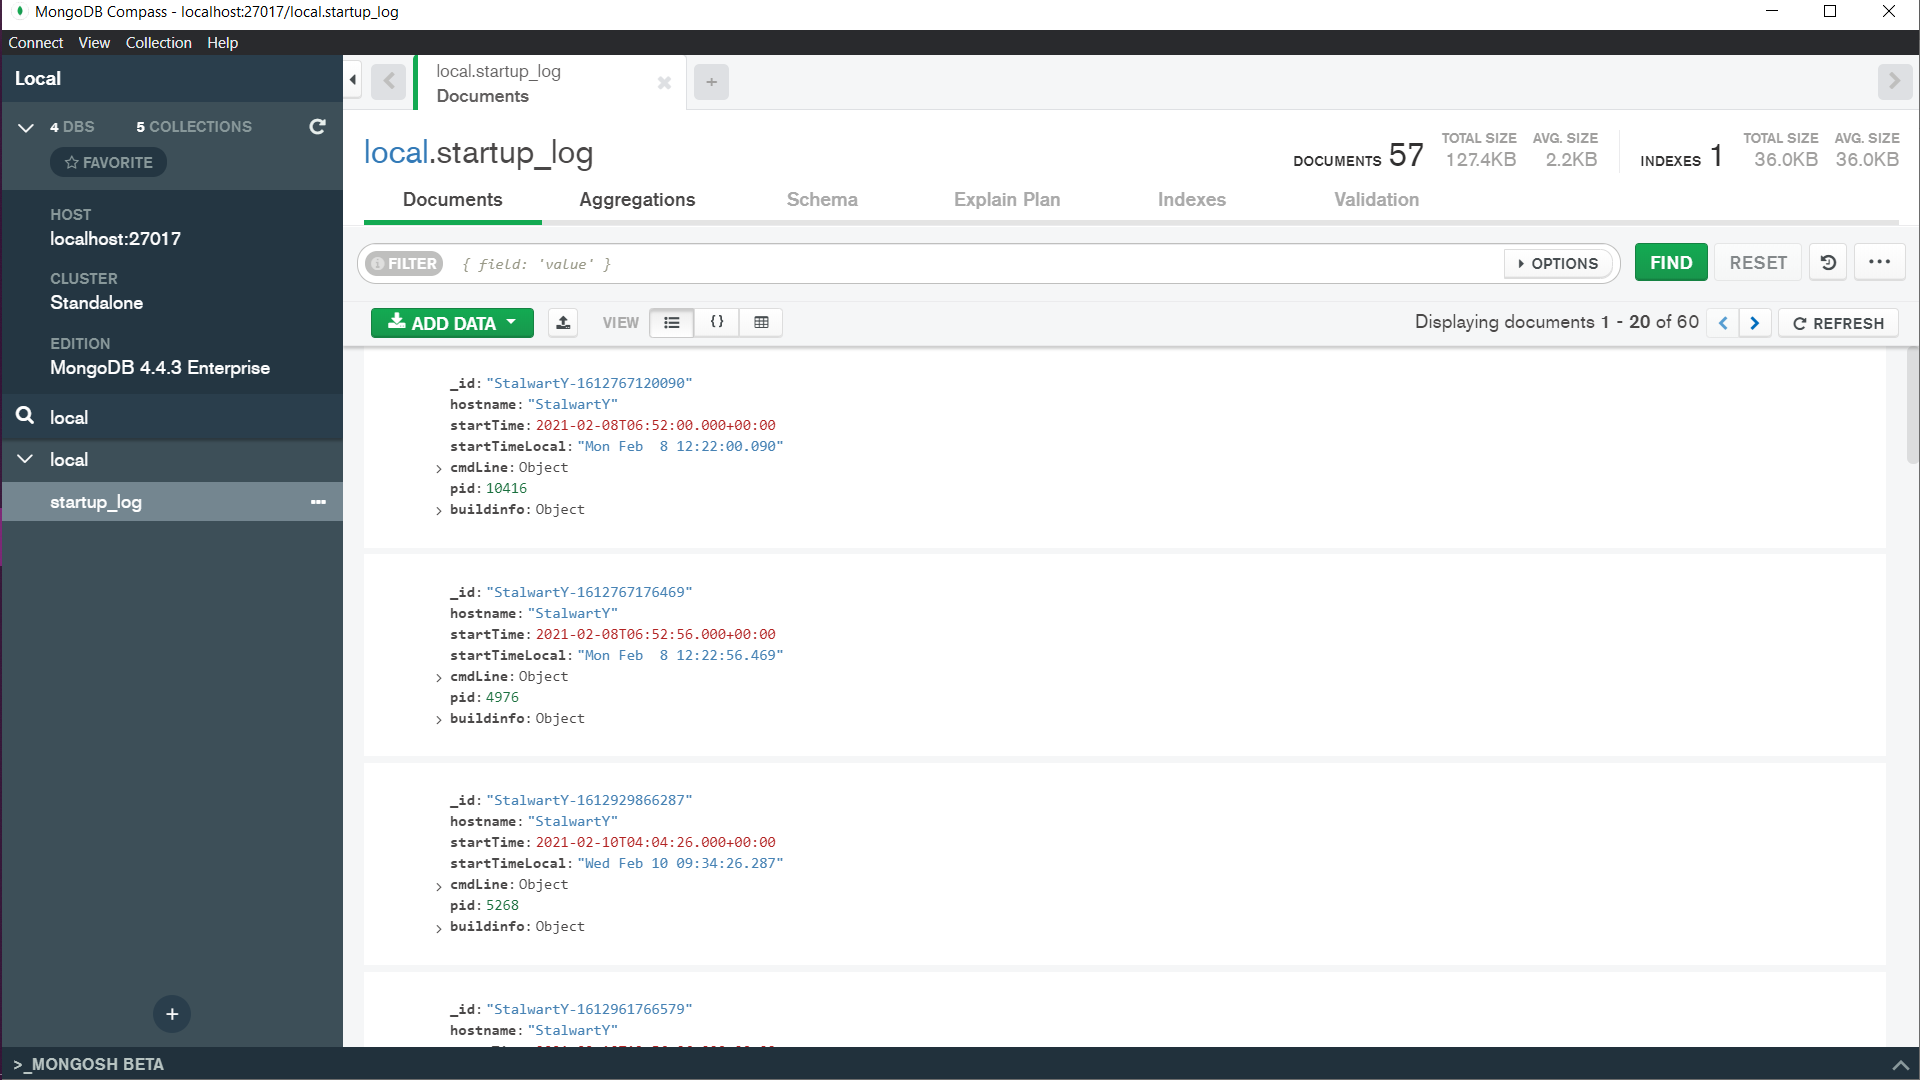Open the View menu

[94, 43]
